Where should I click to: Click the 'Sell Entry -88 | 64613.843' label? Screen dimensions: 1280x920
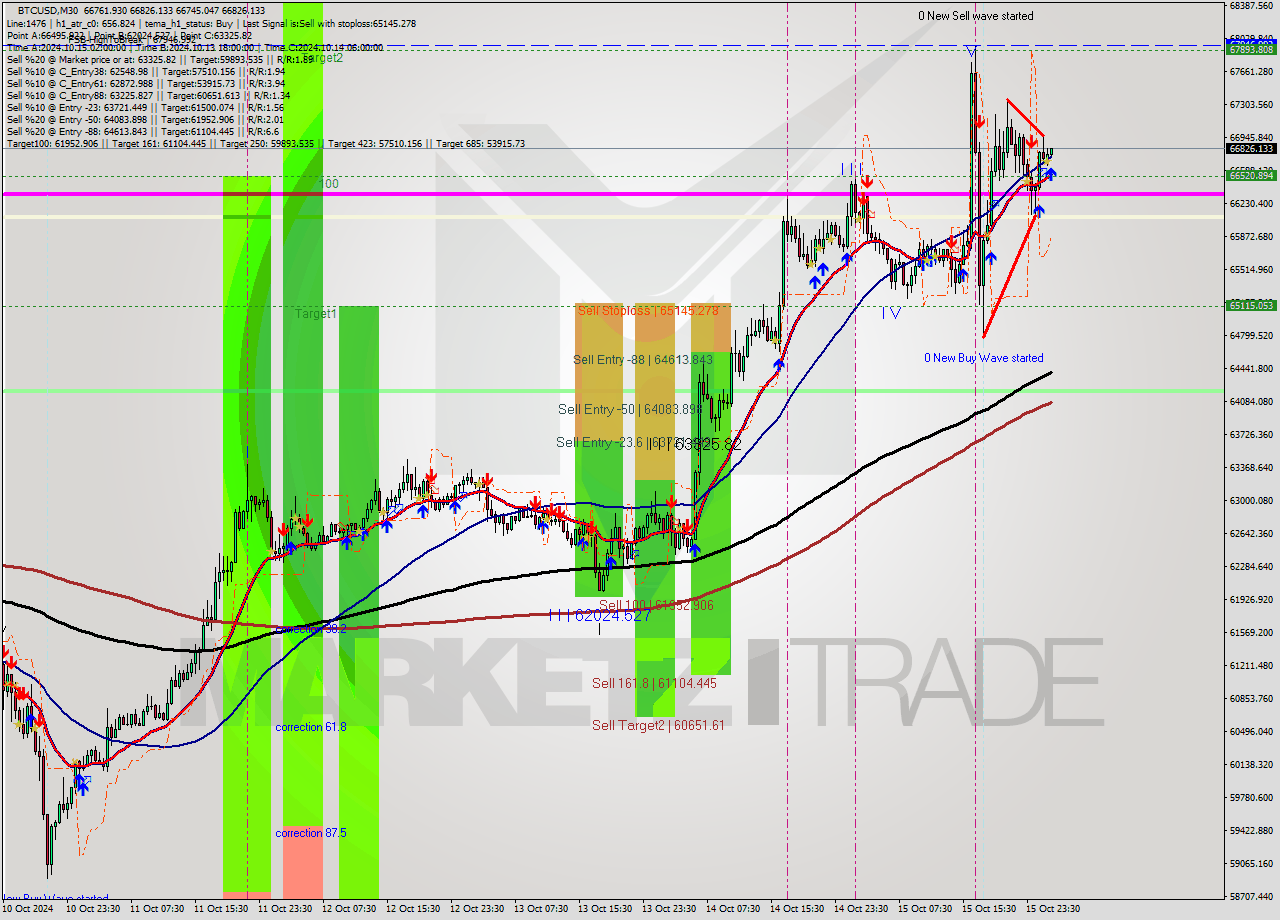coord(643,359)
